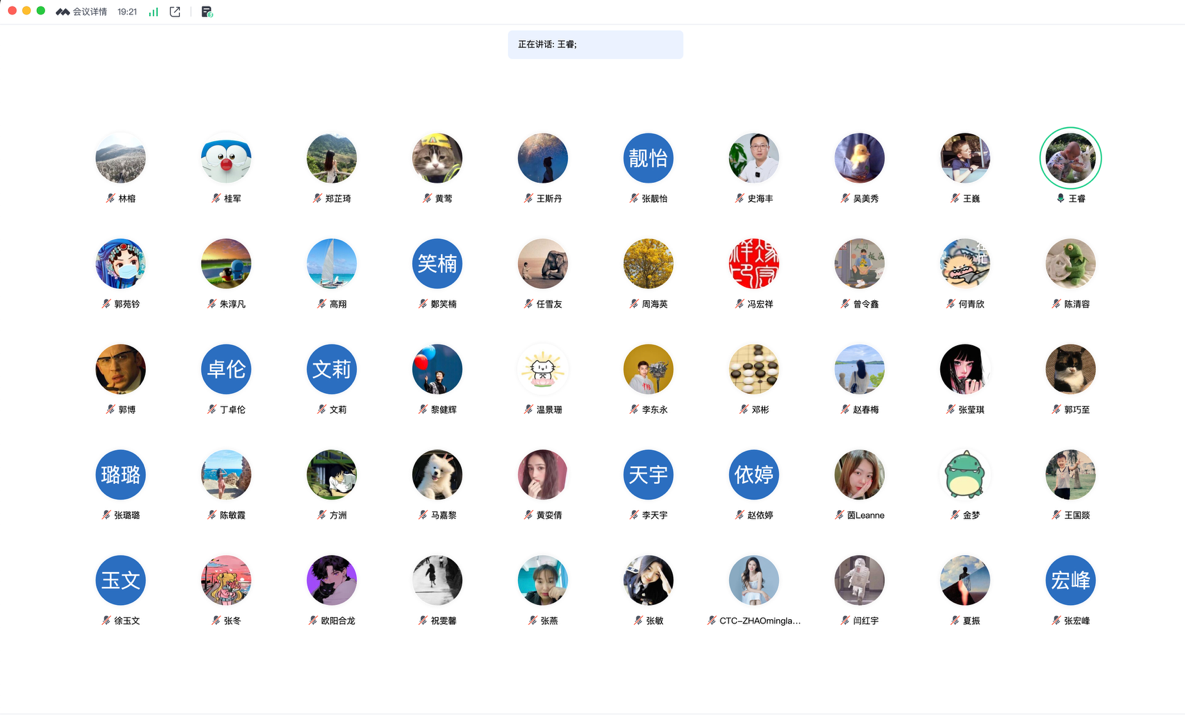Click muted microphone icon beside 林榕
1185x717 pixels.
pos(110,199)
